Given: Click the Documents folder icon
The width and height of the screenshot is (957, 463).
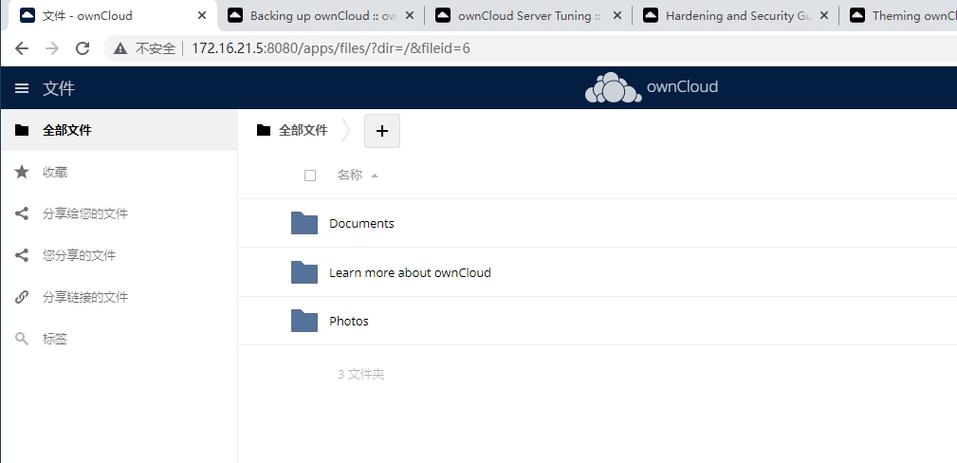Looking at the screenshot, I should tap(304, 223).
